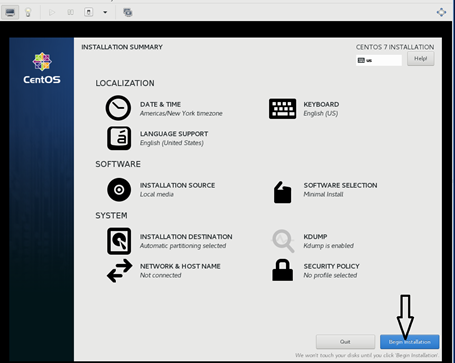Click the Begin Installation button
Image resolution: width=455 pixels, height=363 pixels.
click(409, 342)
